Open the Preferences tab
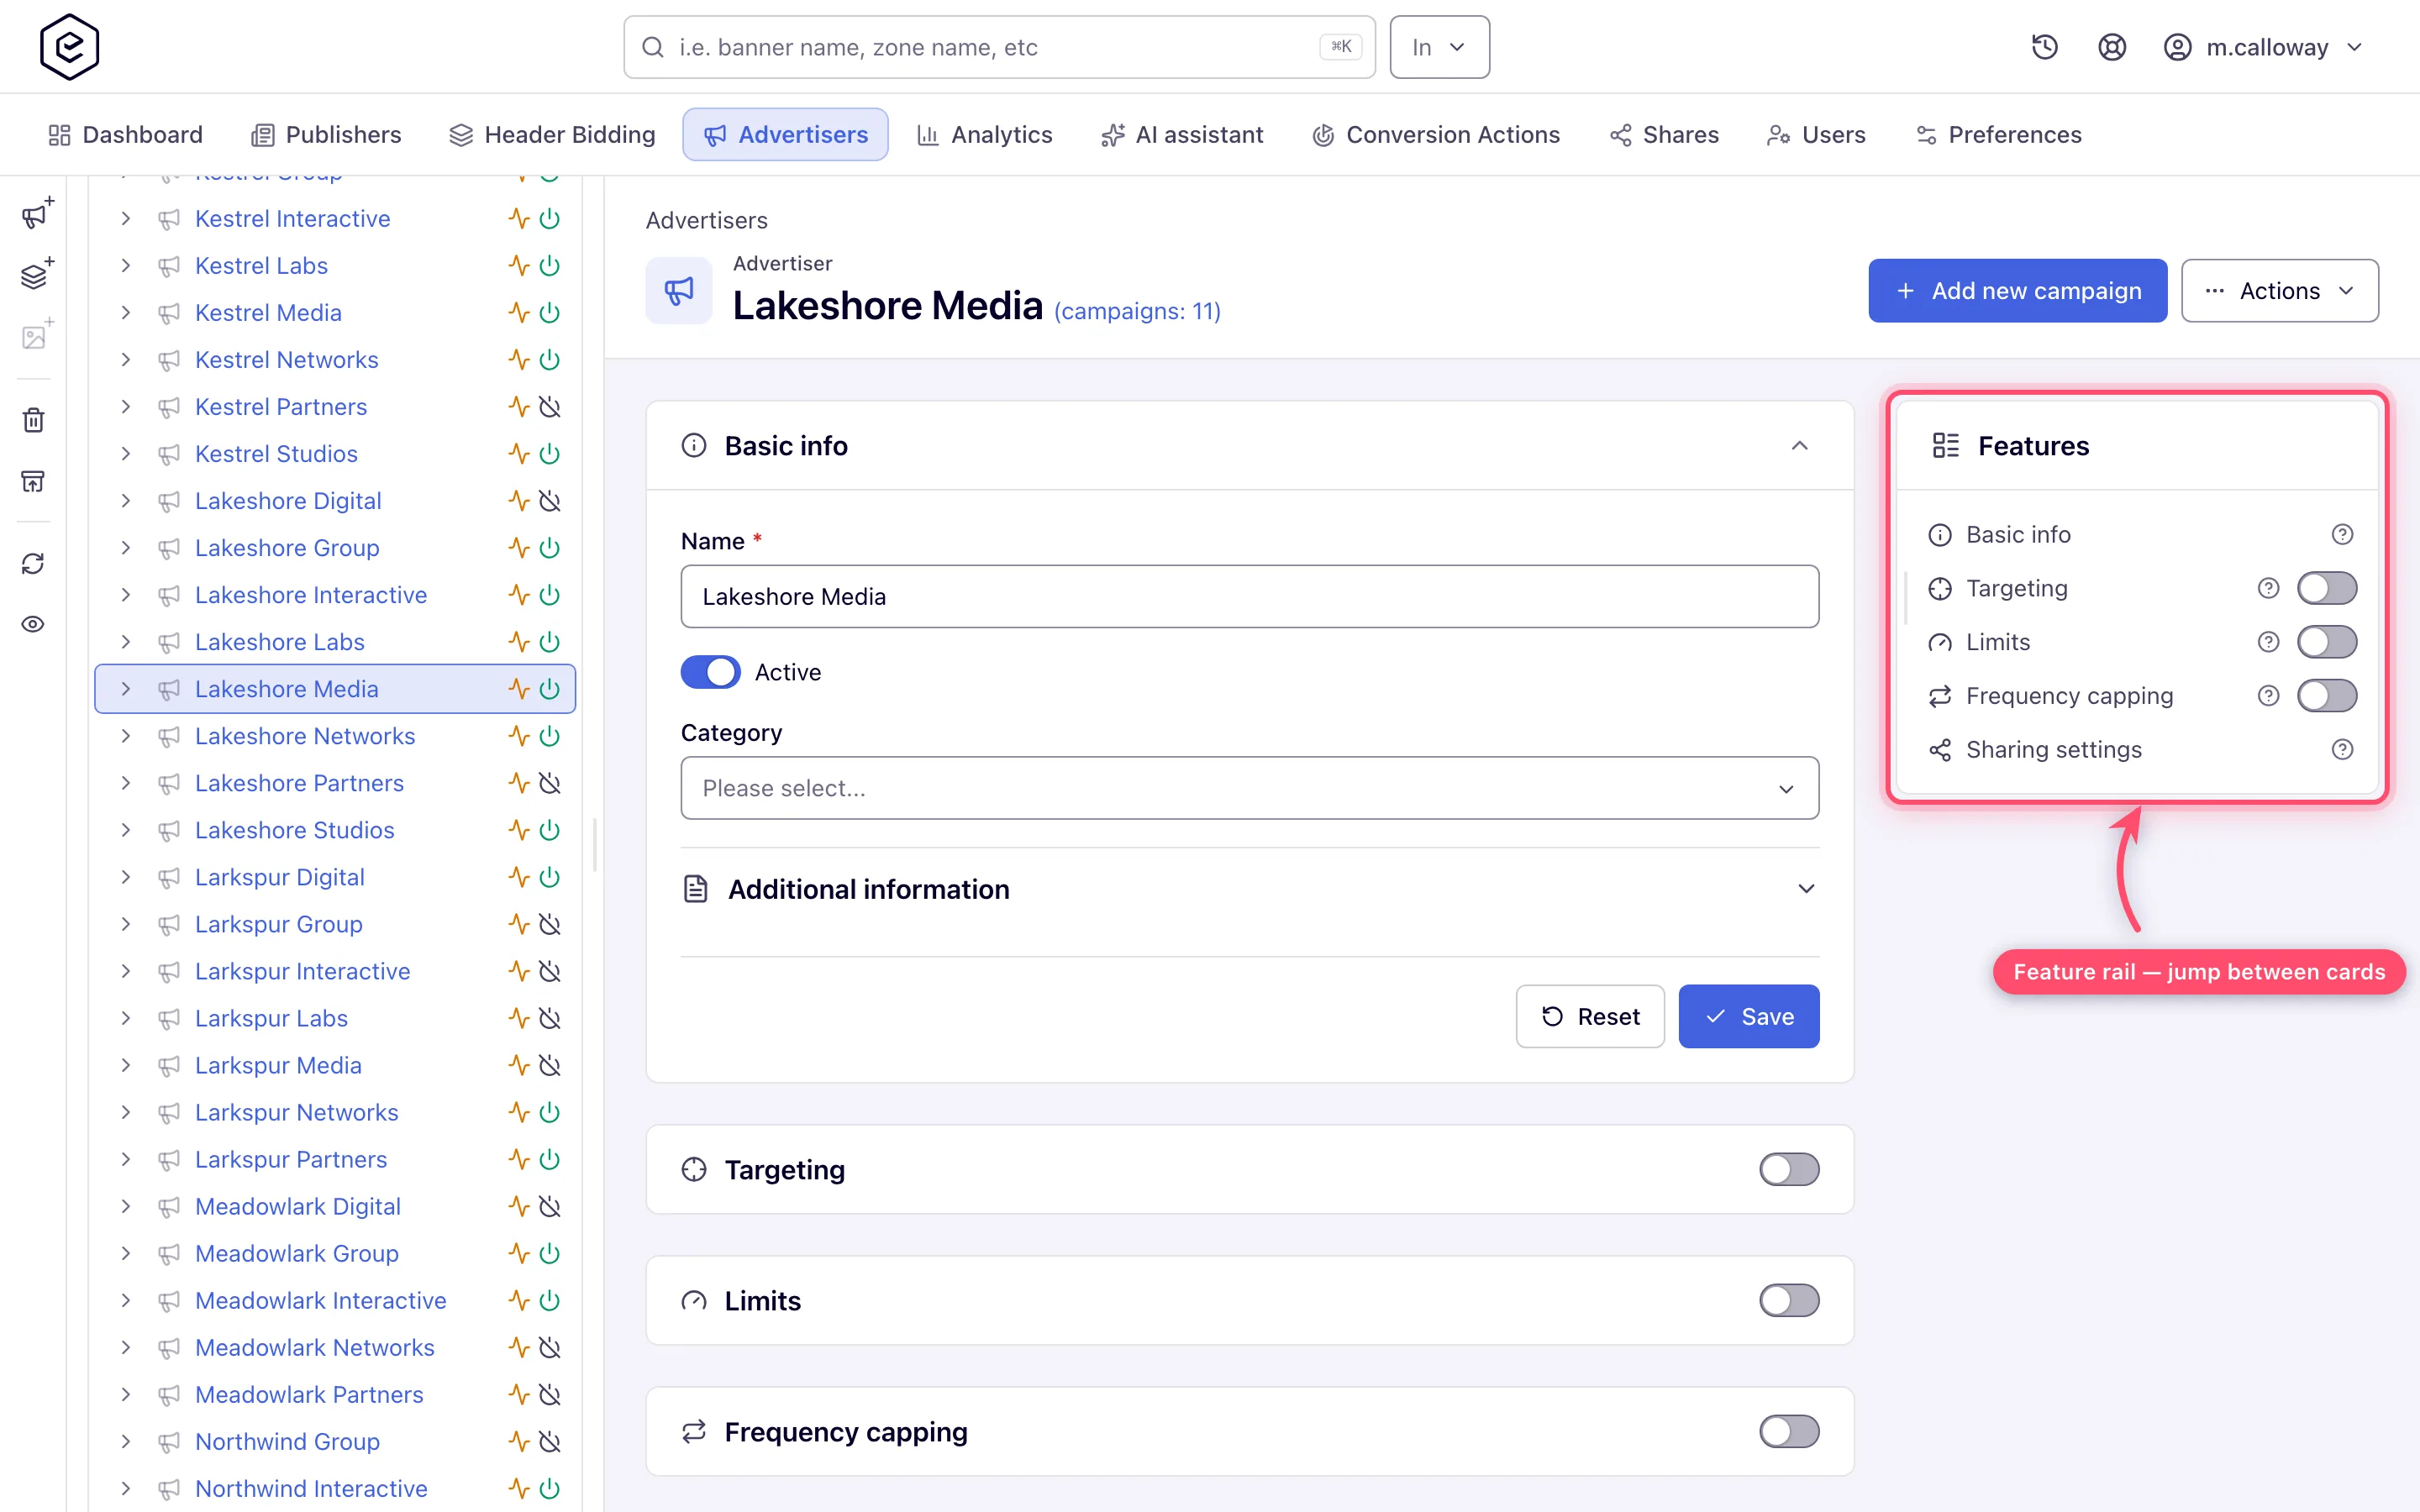This screenshot has height=1512, width=2420. tap(1998, 135)
